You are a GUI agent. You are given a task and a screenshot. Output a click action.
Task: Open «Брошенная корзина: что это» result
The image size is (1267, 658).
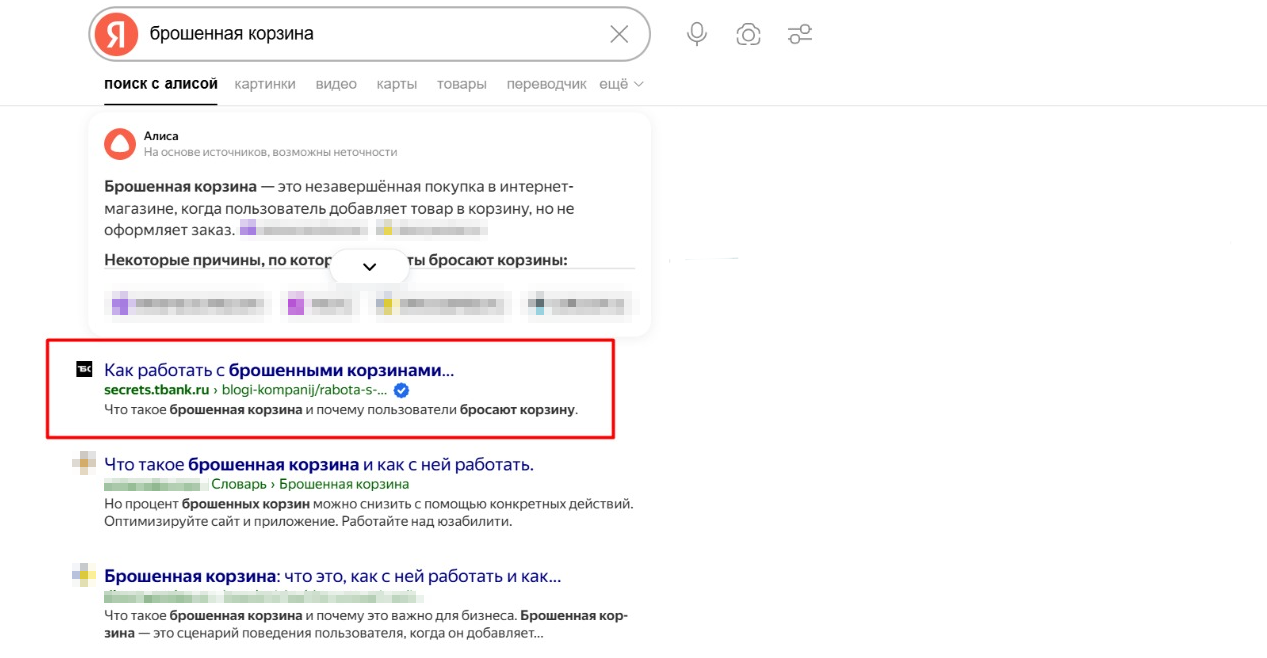(x=332, y=577)
